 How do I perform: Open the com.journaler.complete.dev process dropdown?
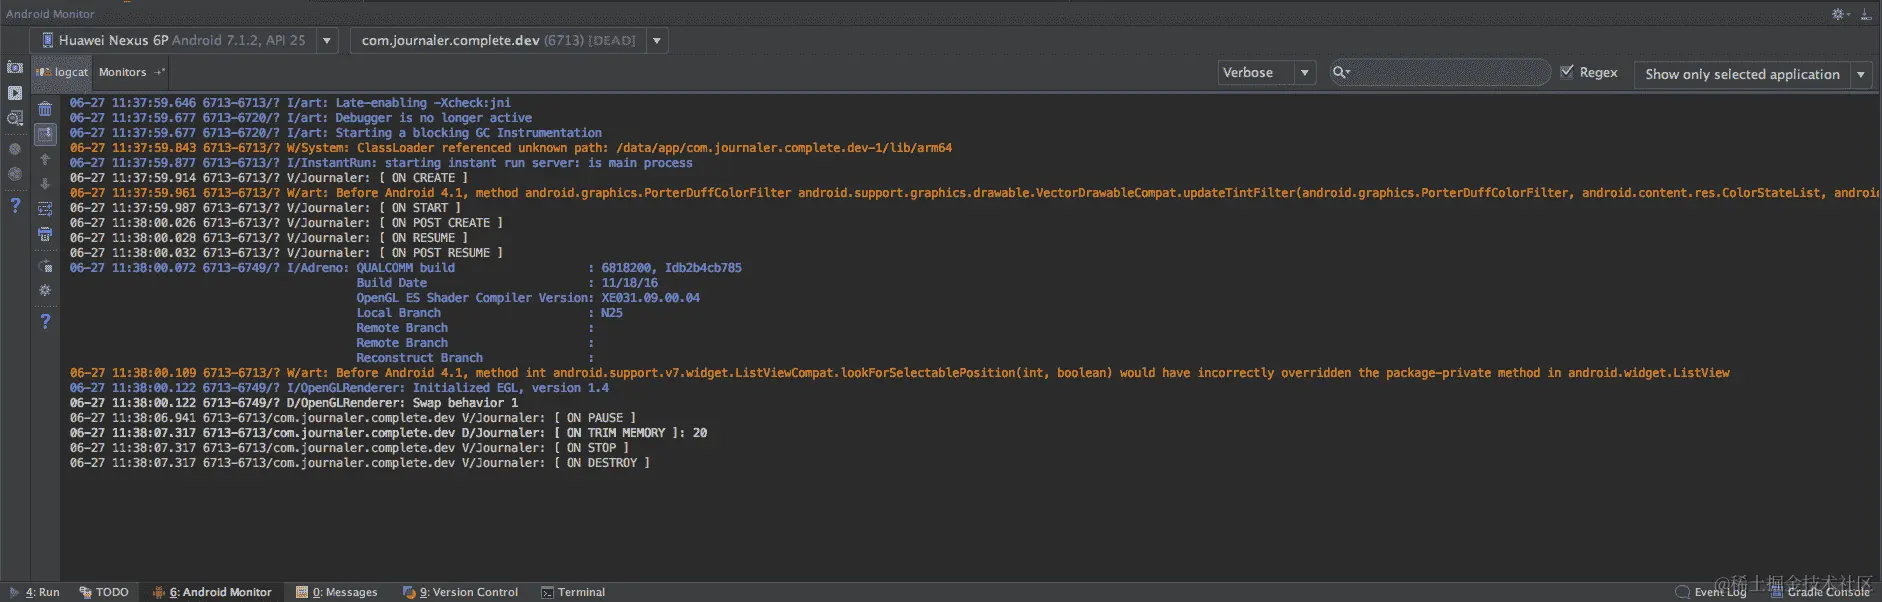(508, 40)
